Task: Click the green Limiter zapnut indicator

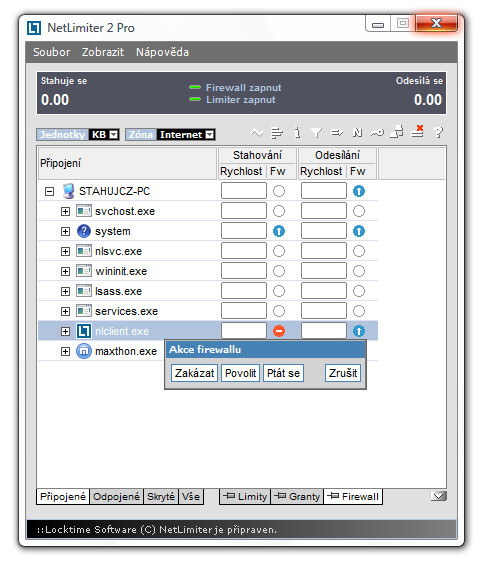Action: point(195,99)
